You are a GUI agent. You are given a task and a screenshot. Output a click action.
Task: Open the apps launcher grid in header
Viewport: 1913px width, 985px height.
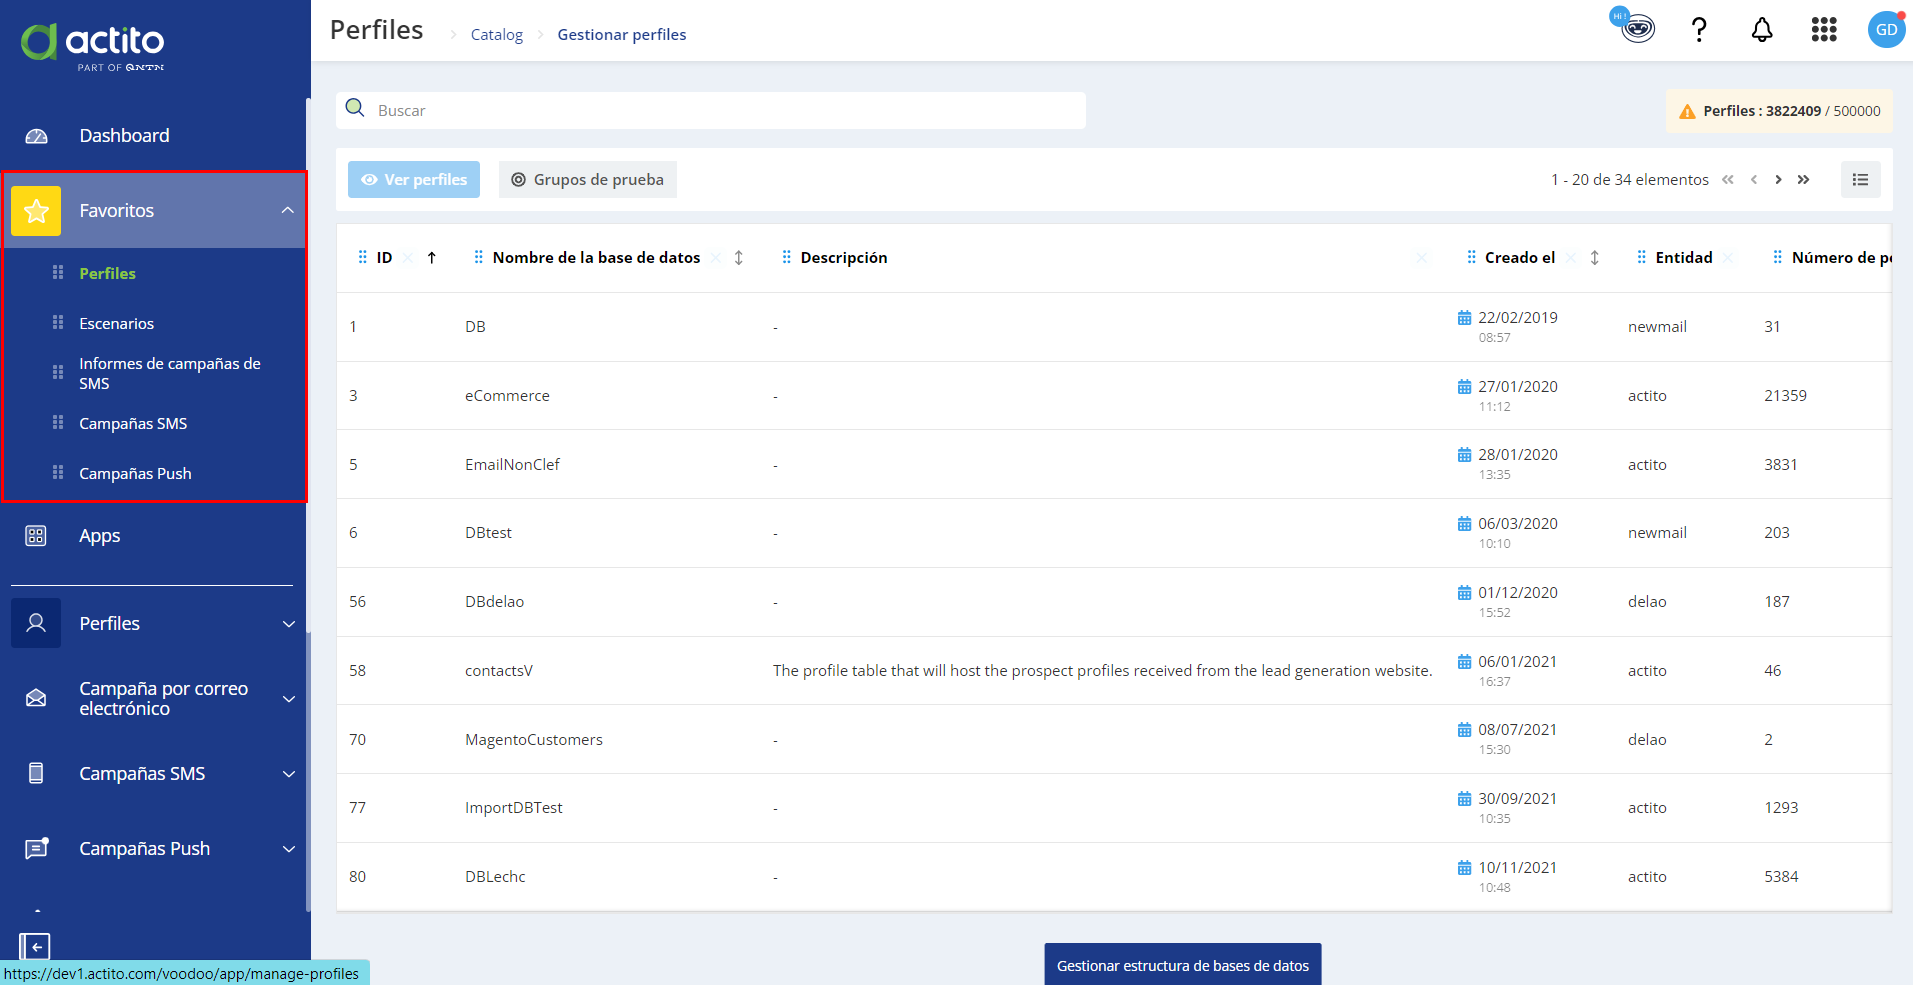point(1824,30)
